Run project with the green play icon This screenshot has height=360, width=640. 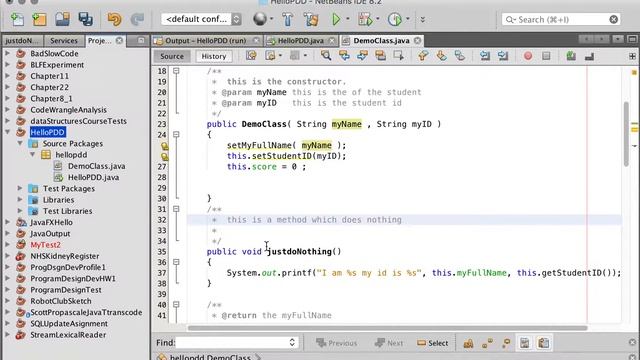point(336,19)
